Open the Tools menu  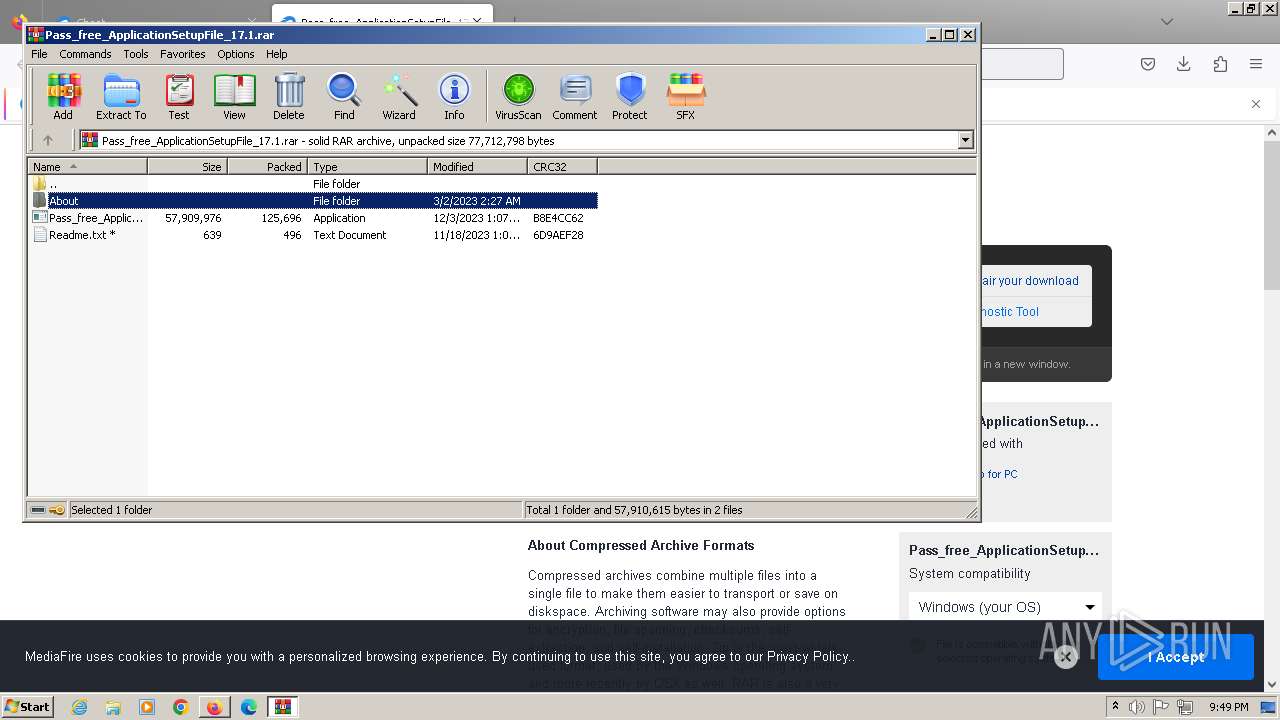pyautogui.click(x=136, y=54)
